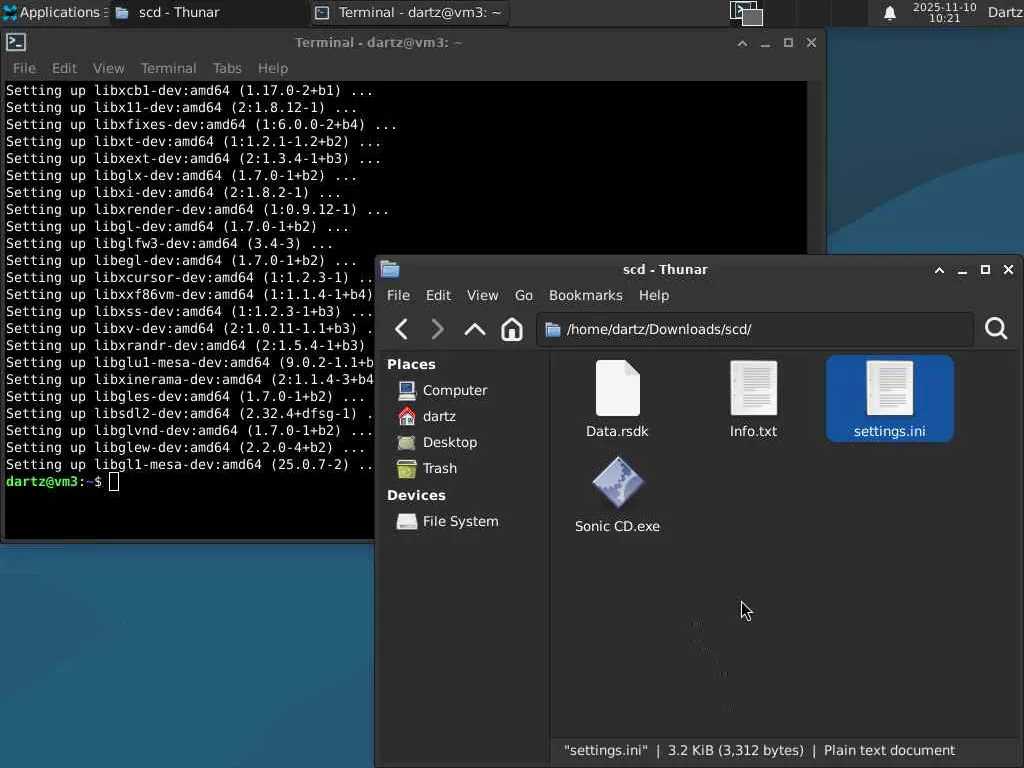Open Terminal View menu
1024x768 pixels.
pos(108,68)
